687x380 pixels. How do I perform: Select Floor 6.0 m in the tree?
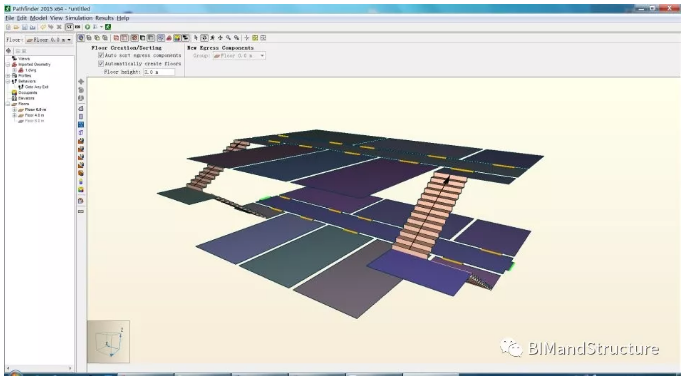coord(35,110)
